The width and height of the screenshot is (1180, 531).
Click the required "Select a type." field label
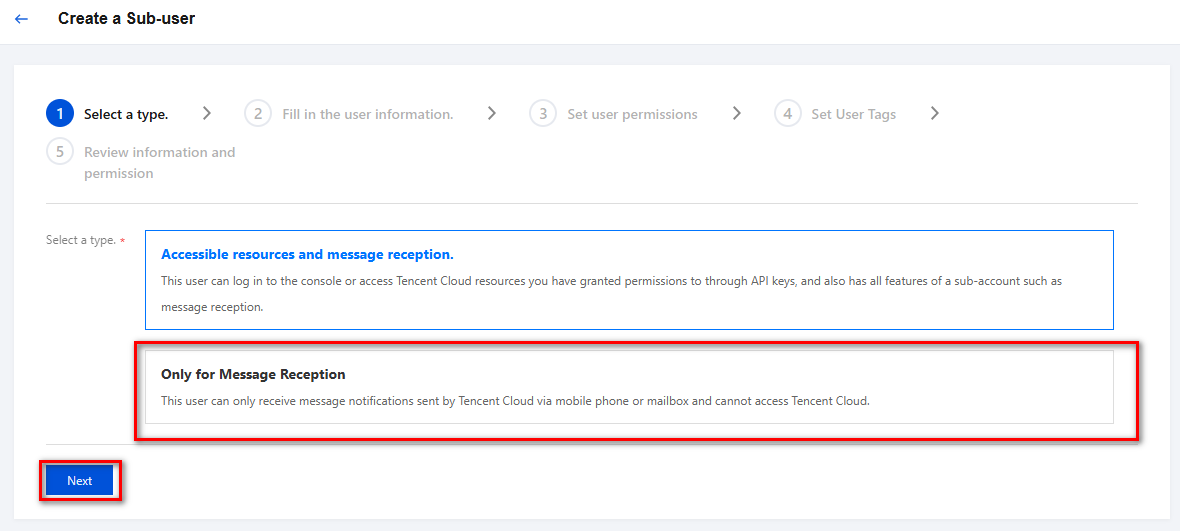point(81,240)
